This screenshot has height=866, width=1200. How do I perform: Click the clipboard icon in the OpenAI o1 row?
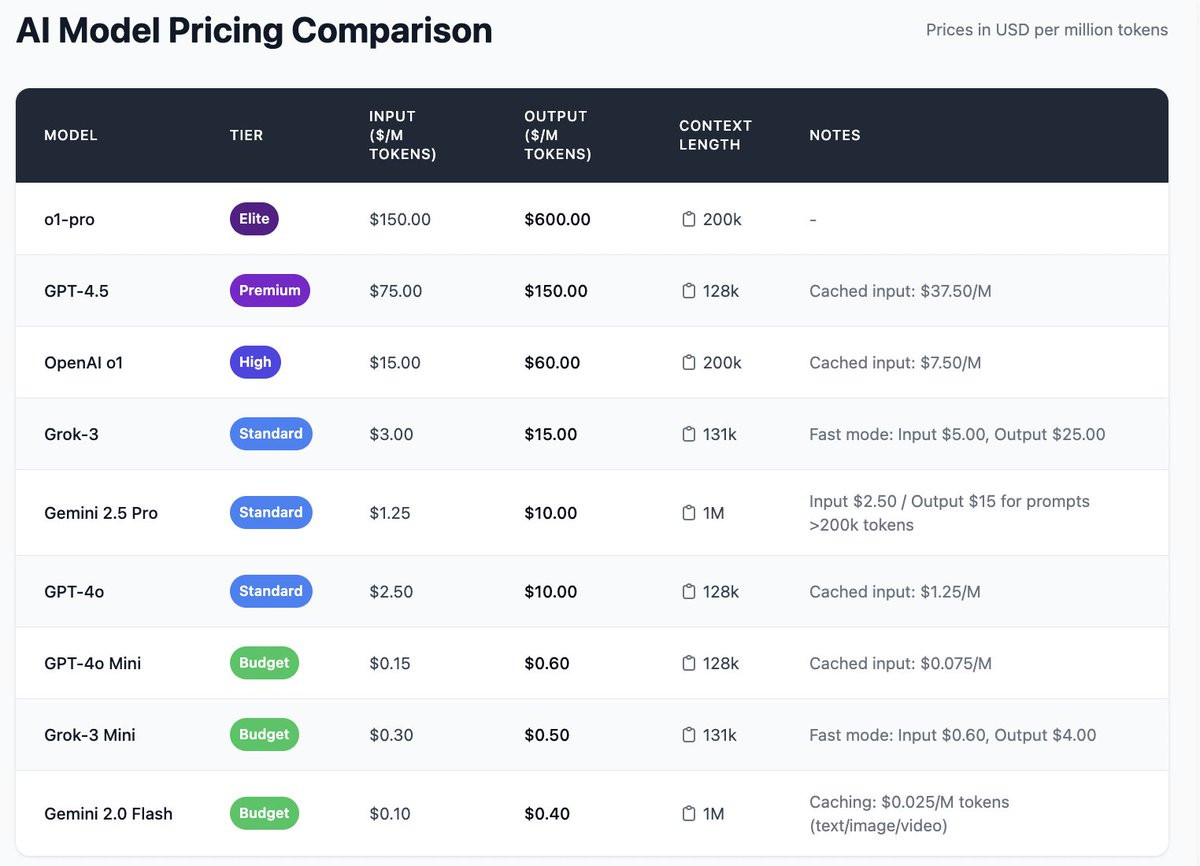tap(688, 362)
